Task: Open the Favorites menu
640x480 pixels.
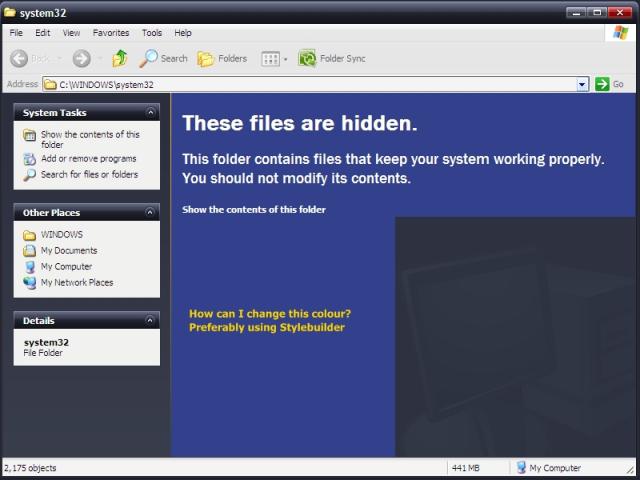Action: click(111, 33)
